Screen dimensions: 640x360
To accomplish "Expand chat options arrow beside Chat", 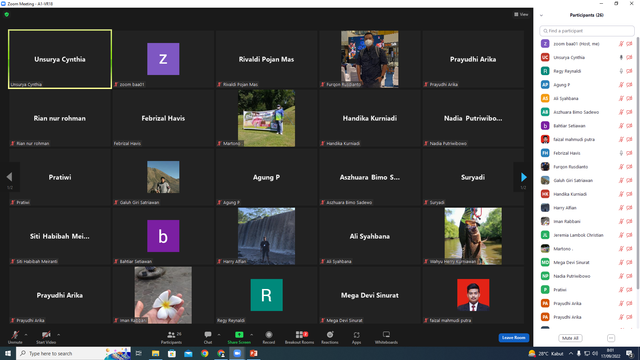I will coord(219,335).
